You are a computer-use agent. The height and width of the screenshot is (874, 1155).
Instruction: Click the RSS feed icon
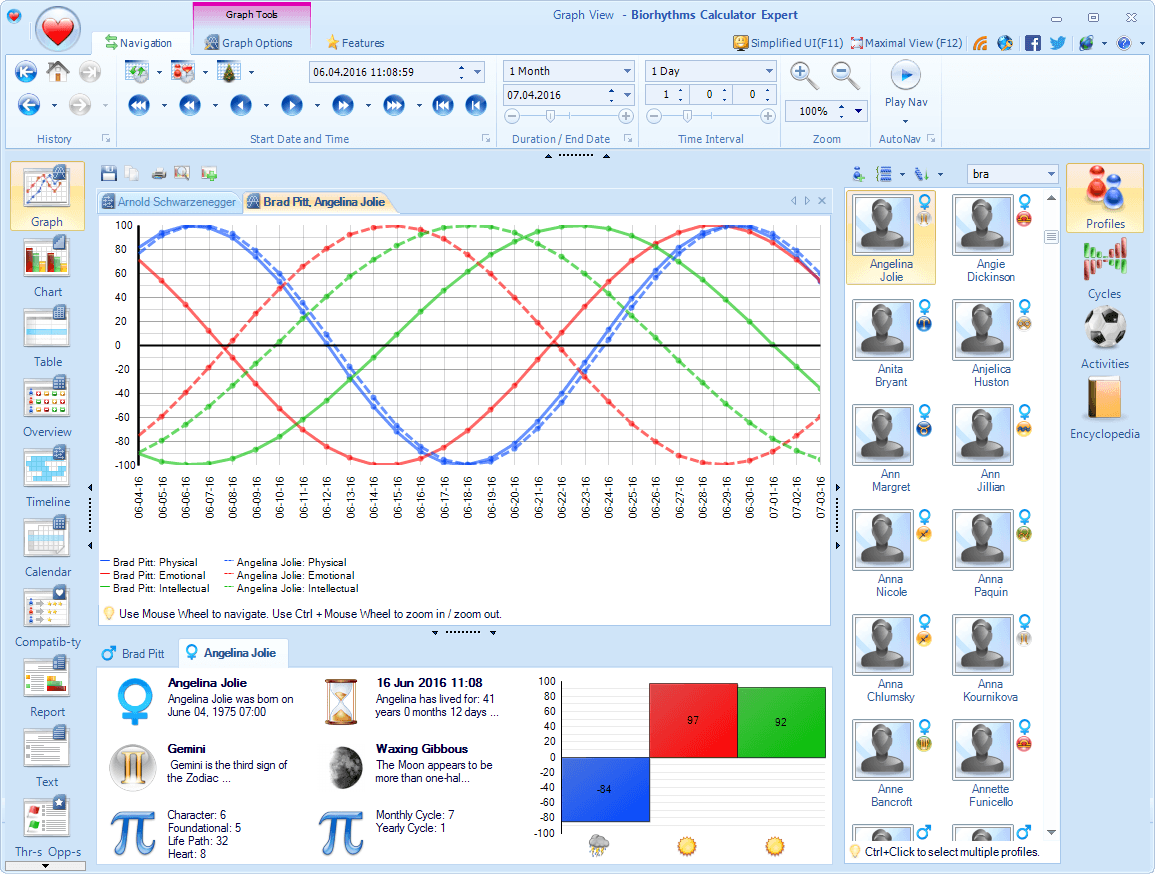[x=980, y=43]
